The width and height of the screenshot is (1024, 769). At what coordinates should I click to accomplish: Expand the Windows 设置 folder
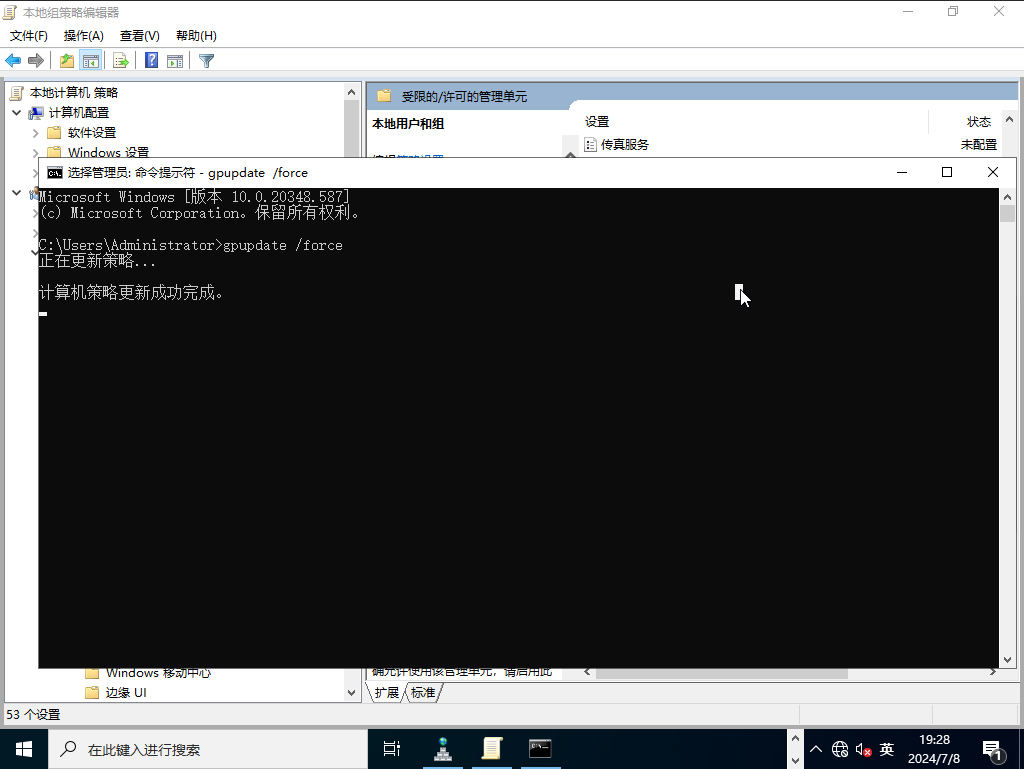[x=35, y=153]
